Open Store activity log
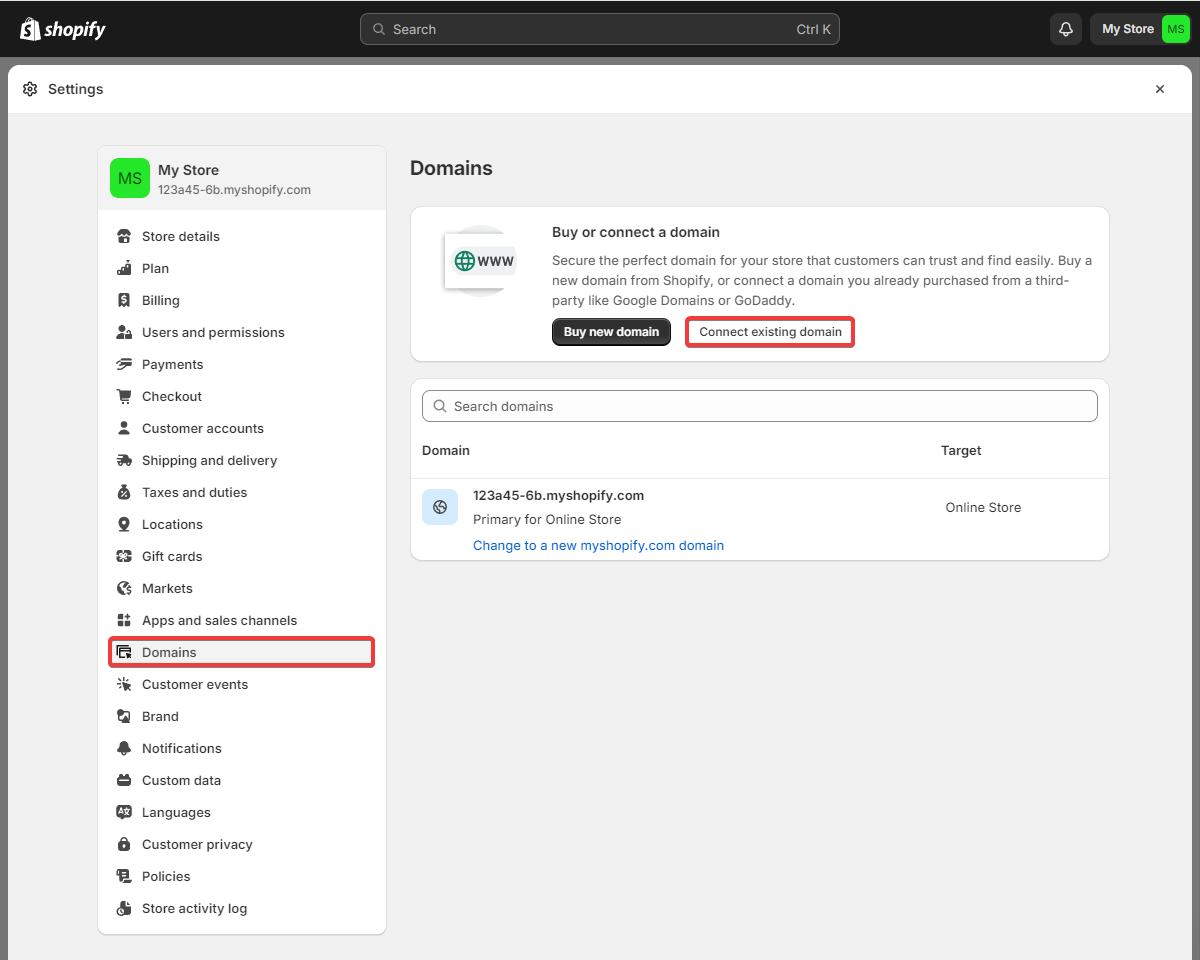This screenshot has height=960, width=1200. (194, 908)
